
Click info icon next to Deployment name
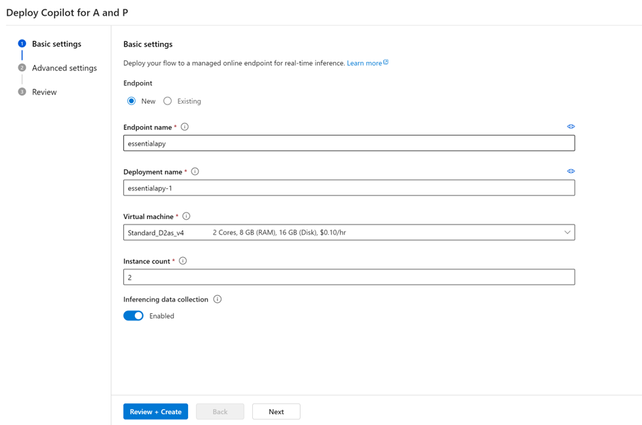pyautogui.click(x=195, y=172)
